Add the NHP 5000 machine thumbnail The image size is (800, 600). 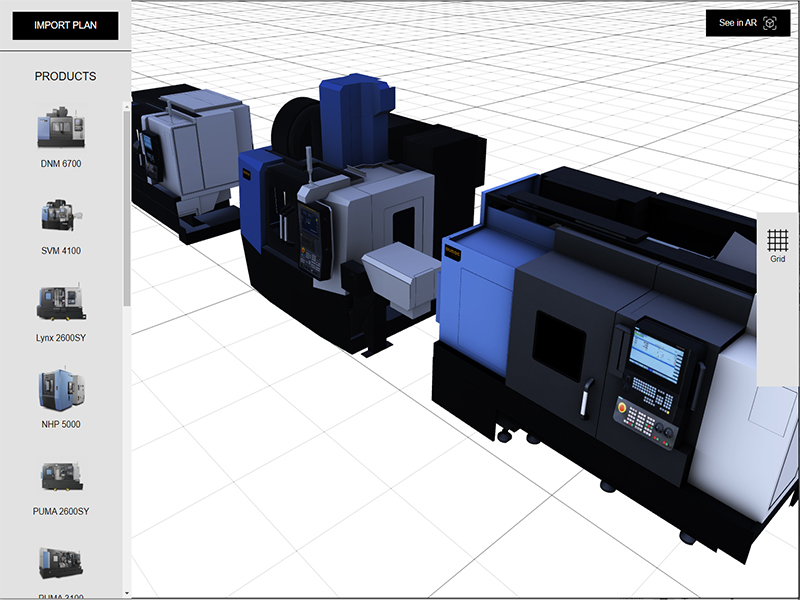(61, 389)
